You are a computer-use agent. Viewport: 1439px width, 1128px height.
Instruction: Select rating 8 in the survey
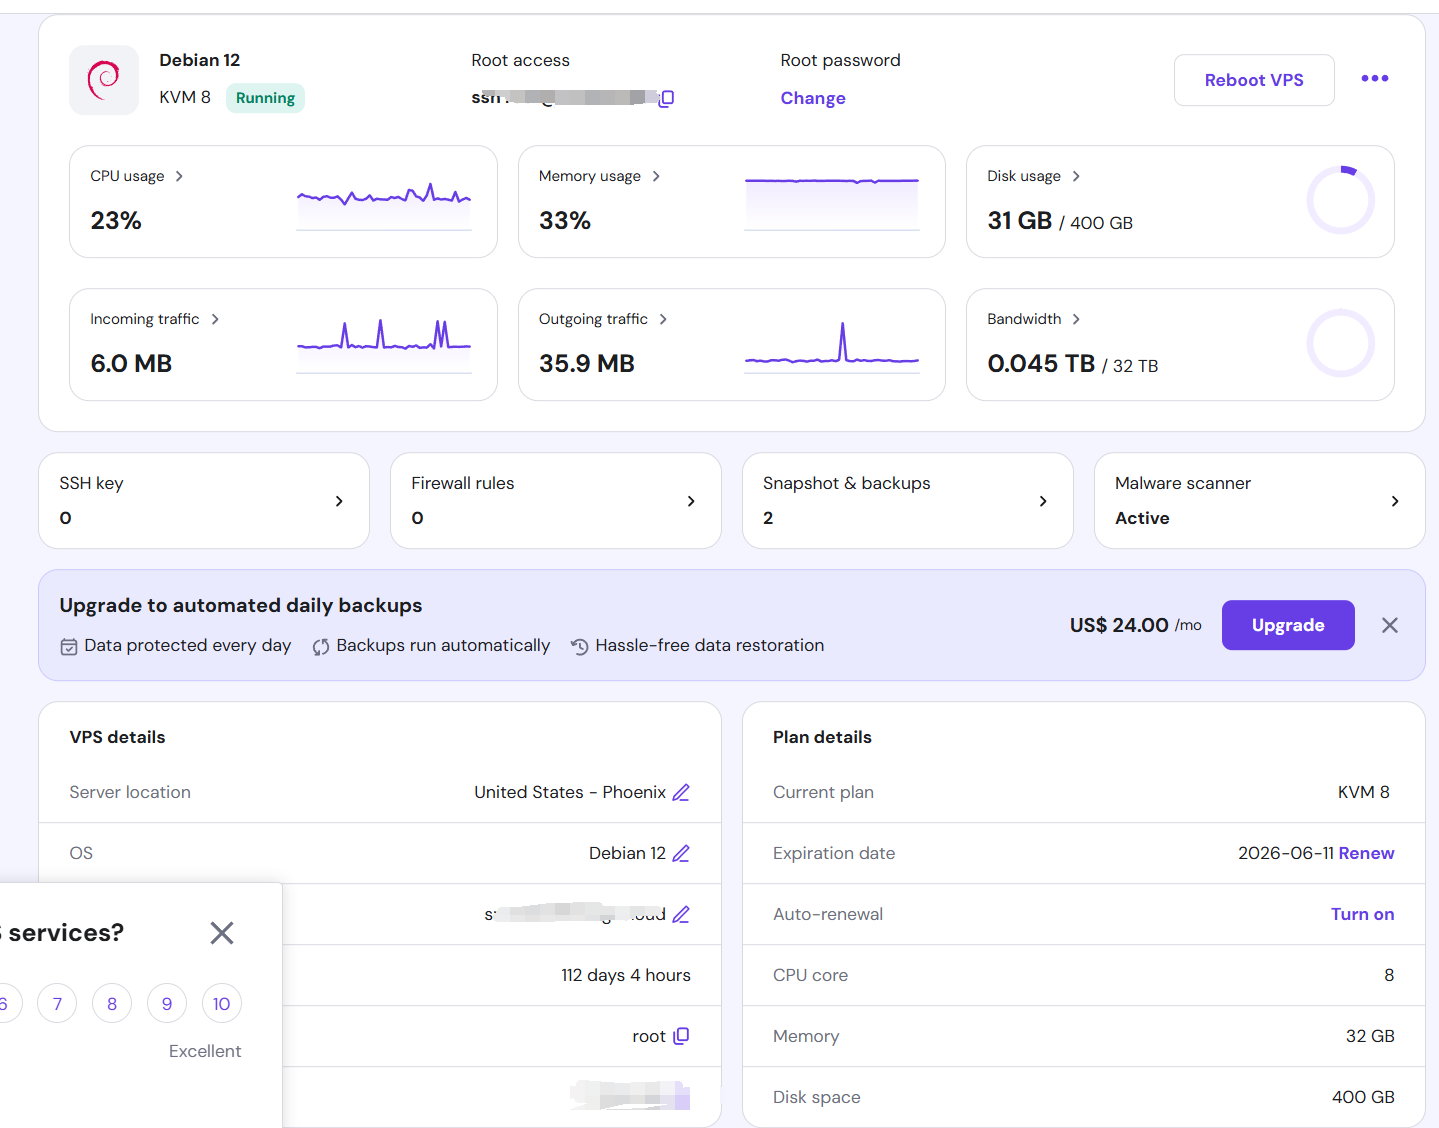coord(112,1004)
